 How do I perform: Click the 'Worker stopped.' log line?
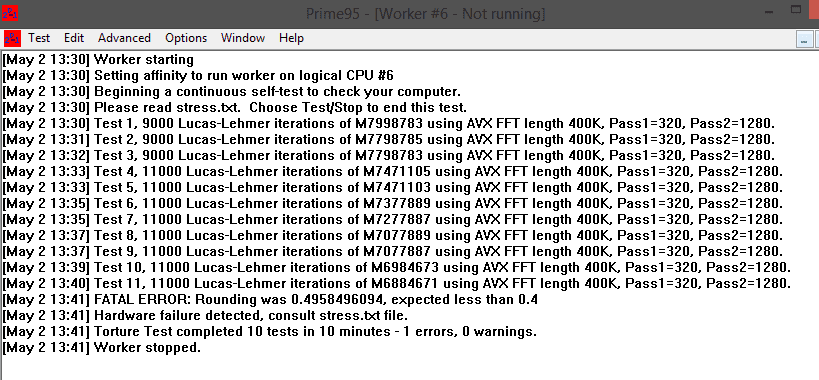pyautogui.click(x=101, y=348)
